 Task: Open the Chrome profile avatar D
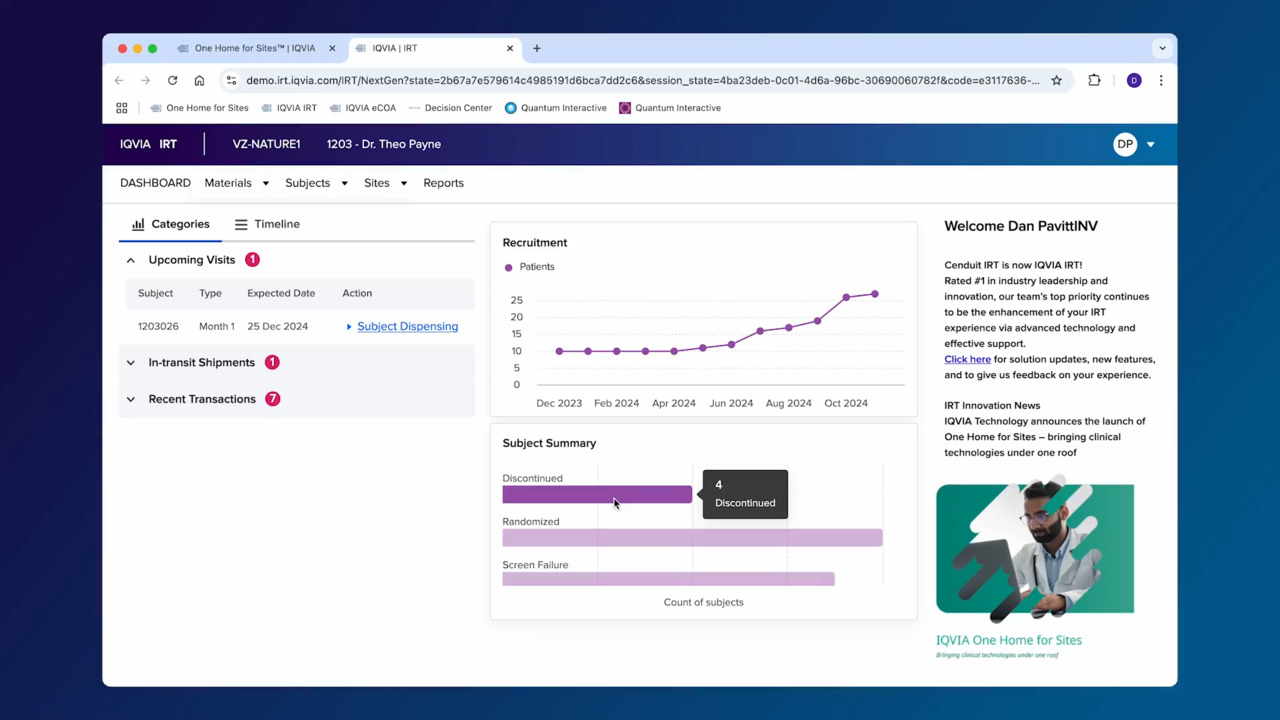(1134, 80)
